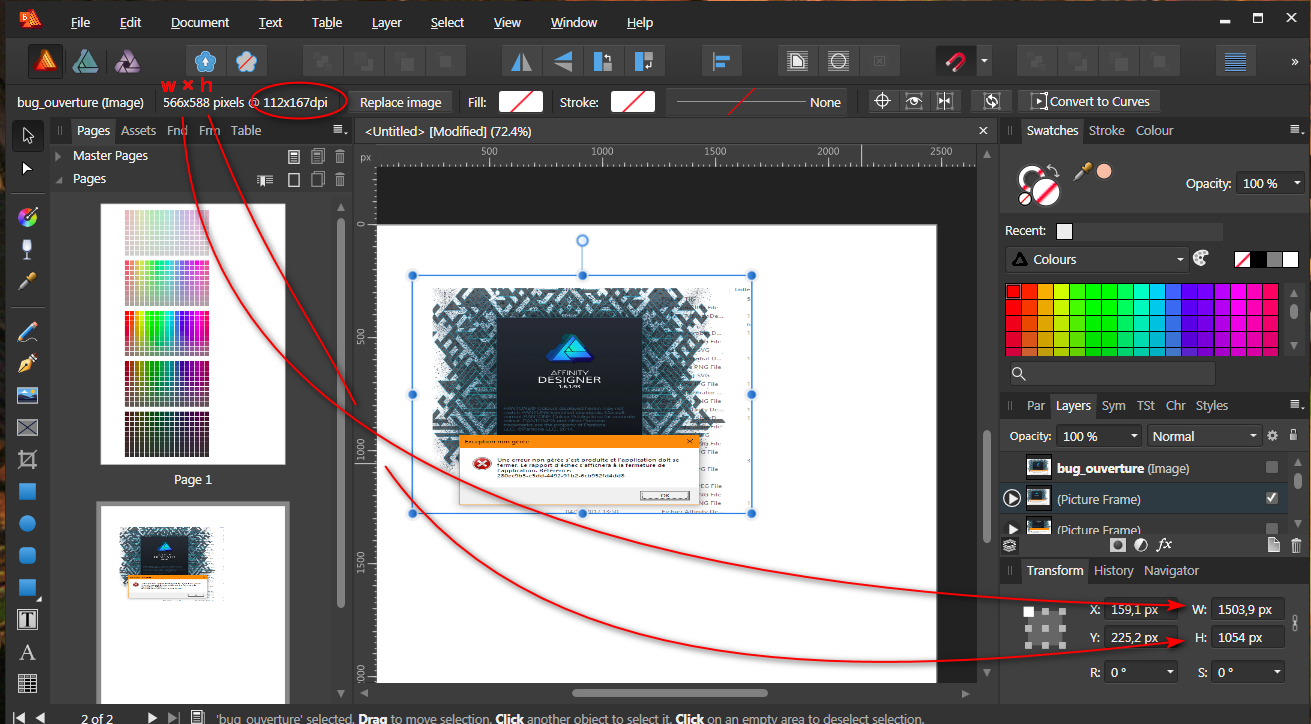Select the Move tool

28,135
